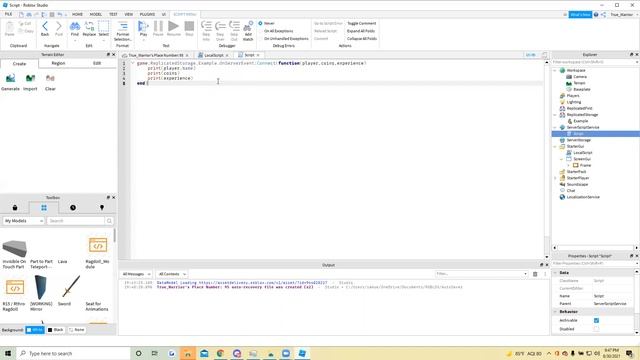Select the Sword model thumbnail in Toolbox

tap(71, 287)
